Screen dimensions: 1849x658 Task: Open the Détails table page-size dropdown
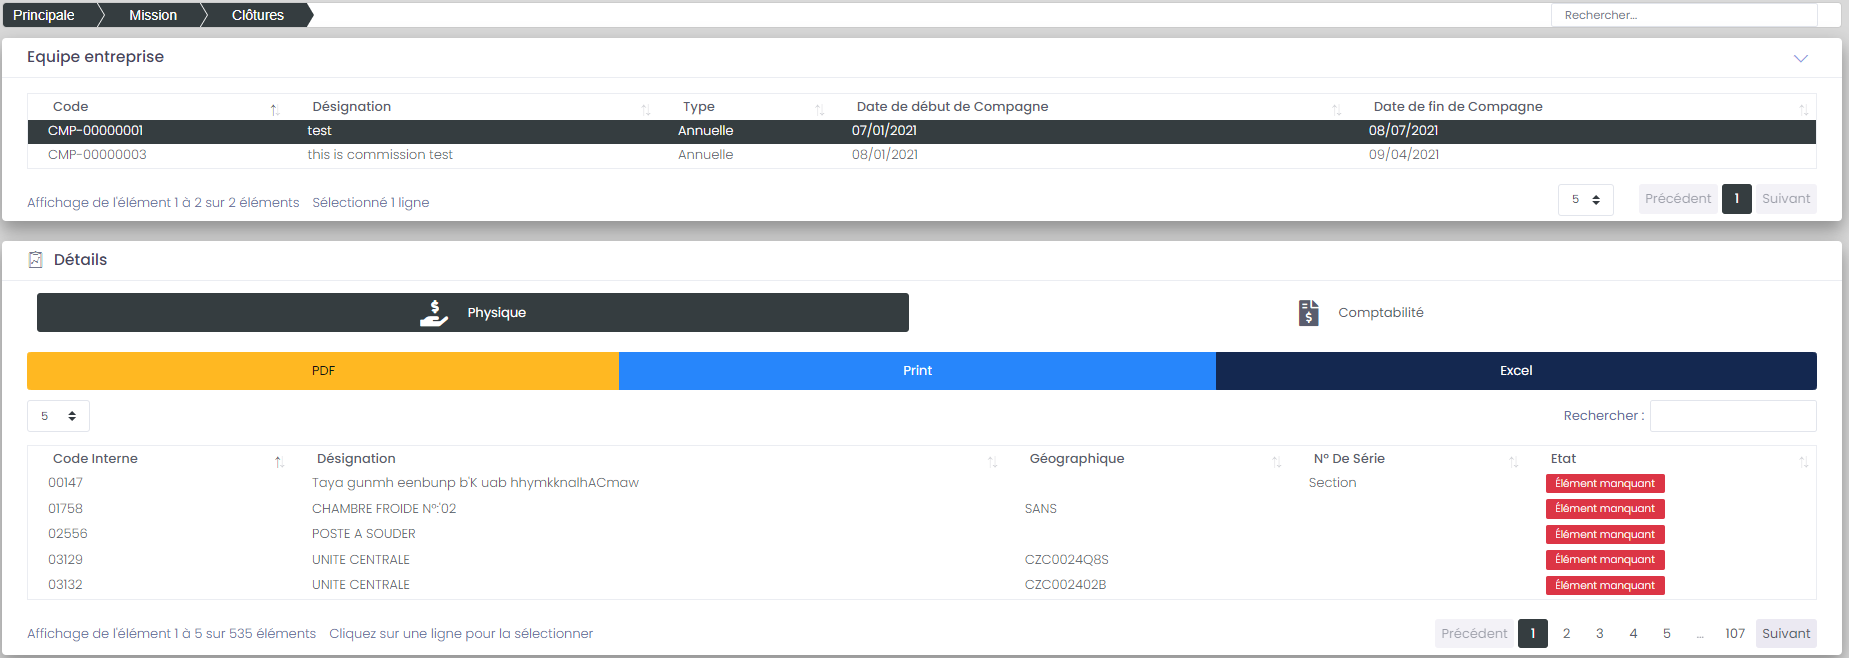pyautogui.click(x=58, y=416)
